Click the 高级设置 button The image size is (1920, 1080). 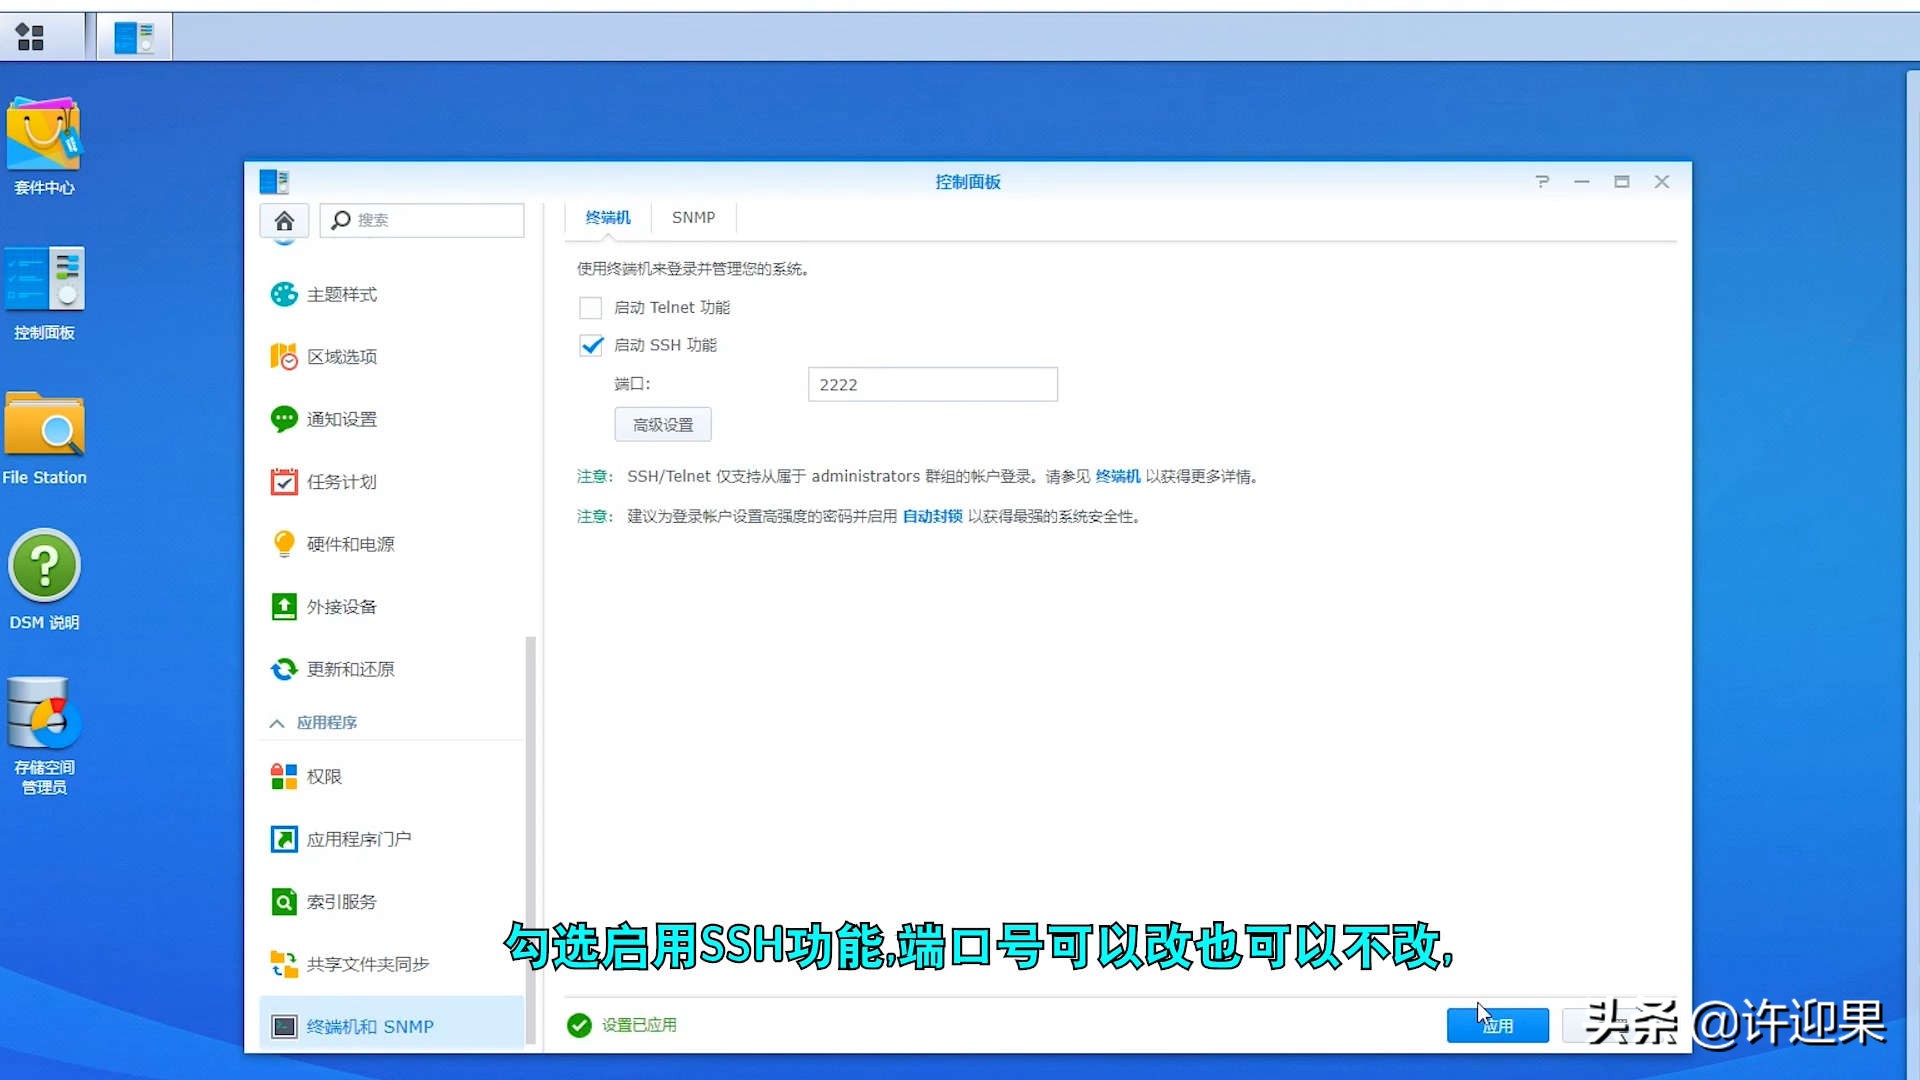click(662, 424)
